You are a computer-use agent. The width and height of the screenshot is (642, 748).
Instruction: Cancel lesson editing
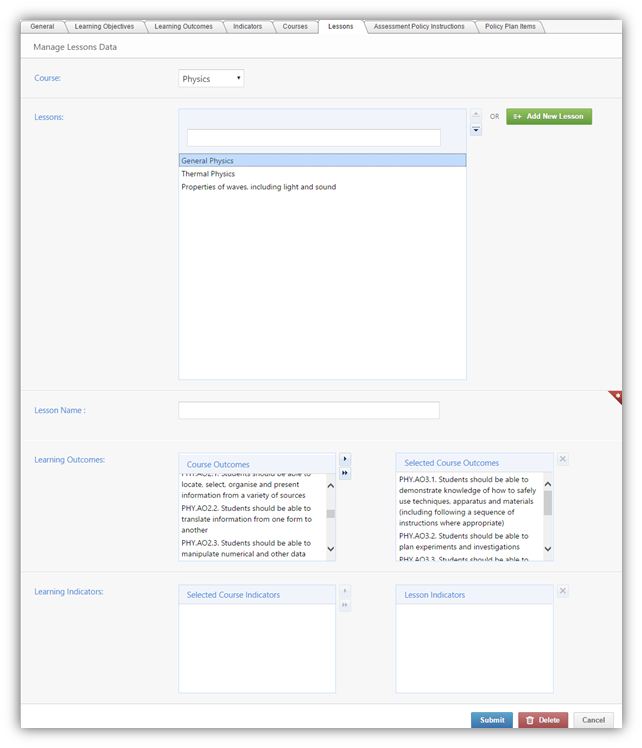[x=593, y=720]
